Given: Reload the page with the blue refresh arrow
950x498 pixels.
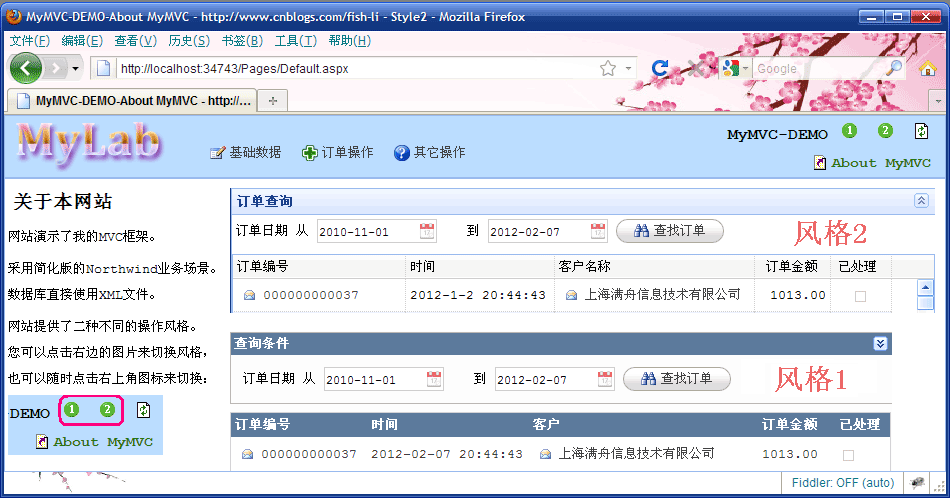Looking at the screenshot, I should 660,68.
